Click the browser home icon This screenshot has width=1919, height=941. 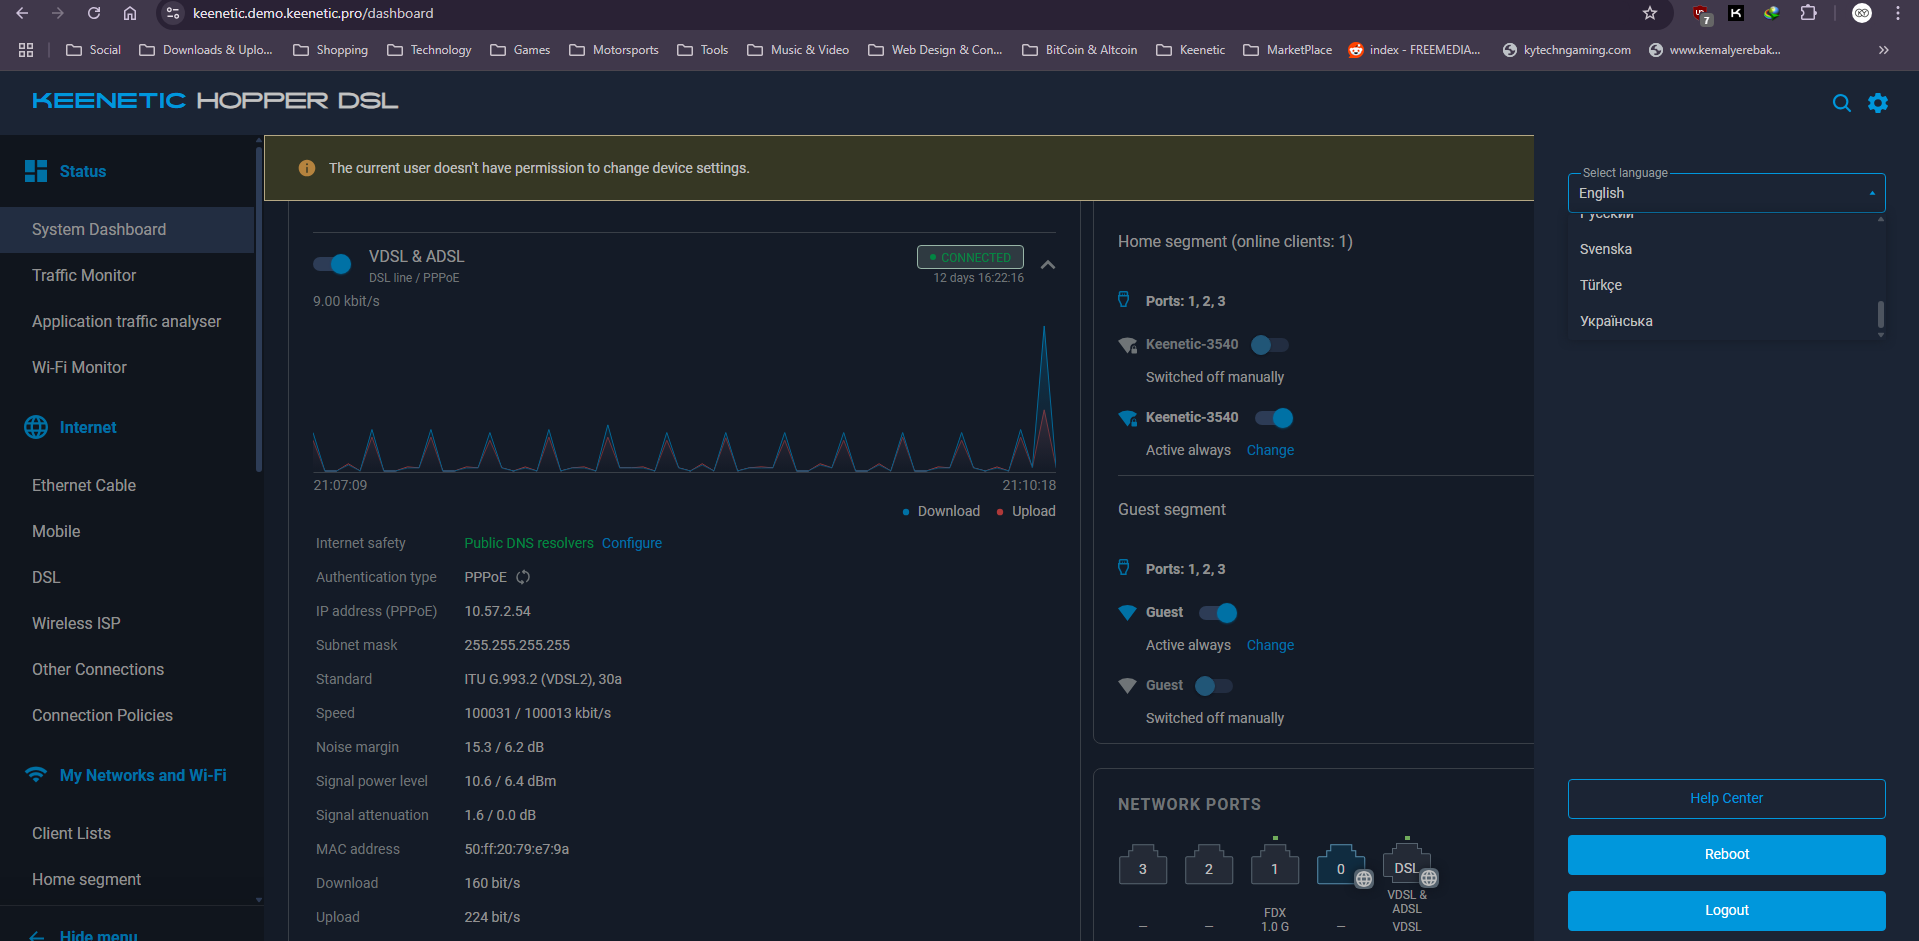[130, 13]
